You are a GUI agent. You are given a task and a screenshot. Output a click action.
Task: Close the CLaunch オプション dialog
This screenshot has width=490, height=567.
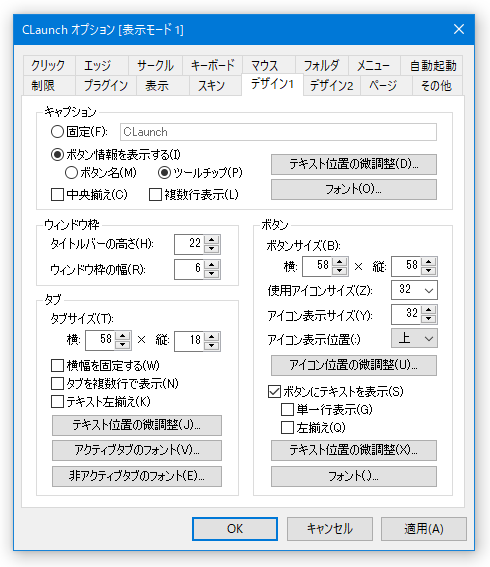click(459, 29)
